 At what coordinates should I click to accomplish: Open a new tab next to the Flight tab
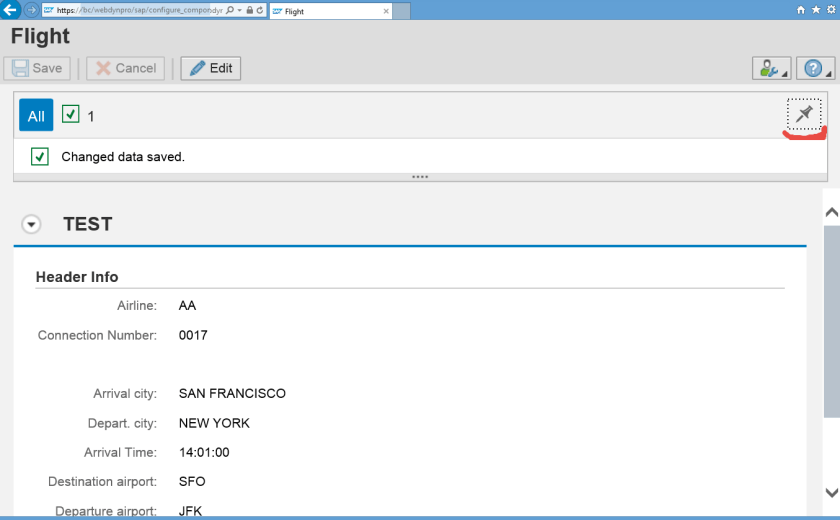(x=401, y=11)
